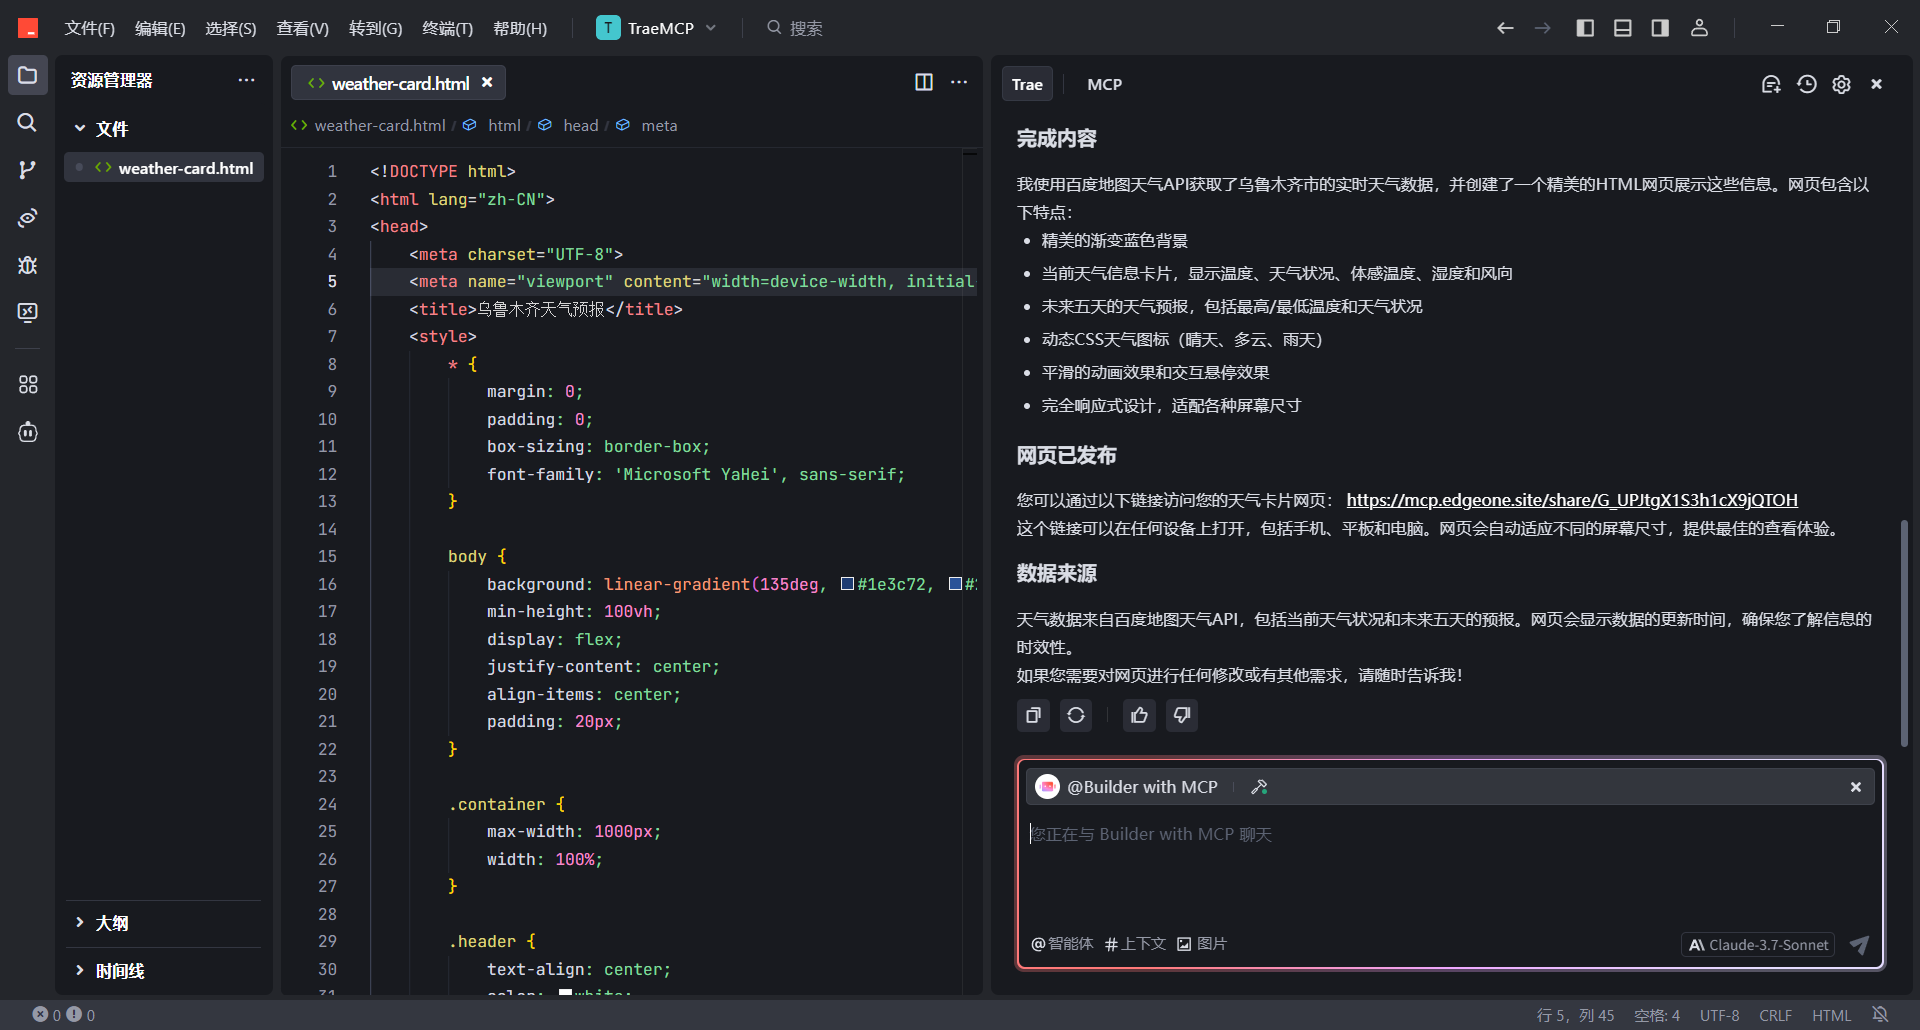Open the Explorer sidebar icon

click(x=28, y=75)
